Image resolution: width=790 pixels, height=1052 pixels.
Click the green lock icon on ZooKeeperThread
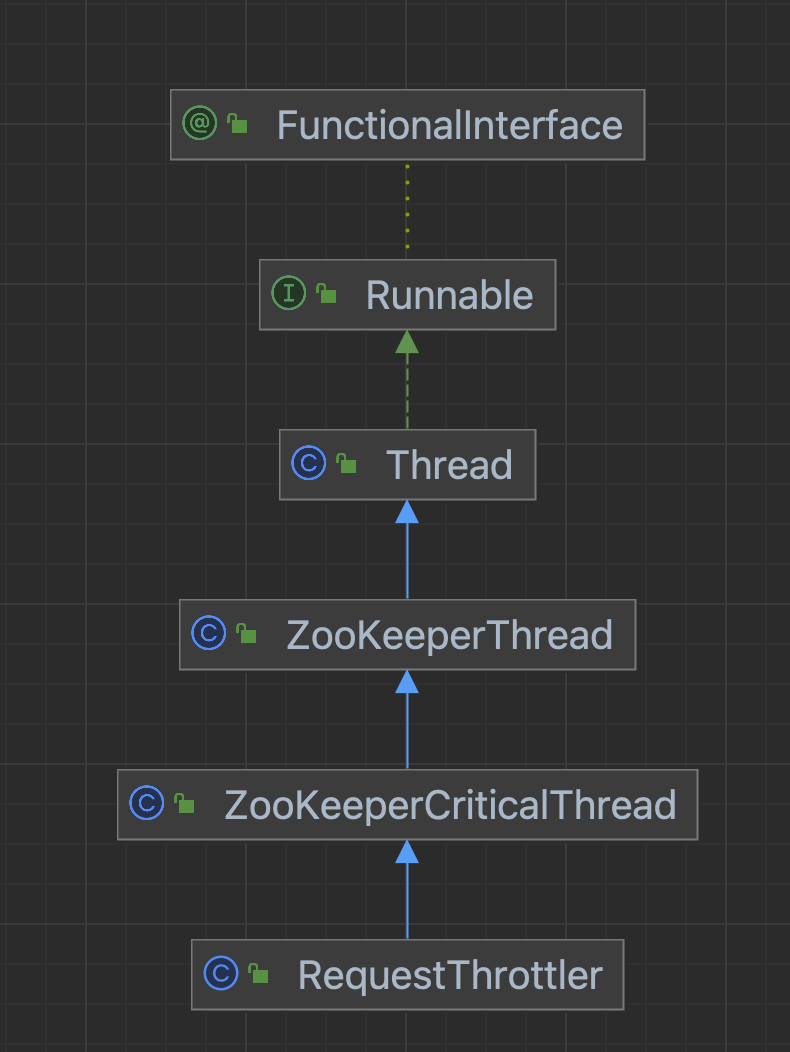(246, 634)
